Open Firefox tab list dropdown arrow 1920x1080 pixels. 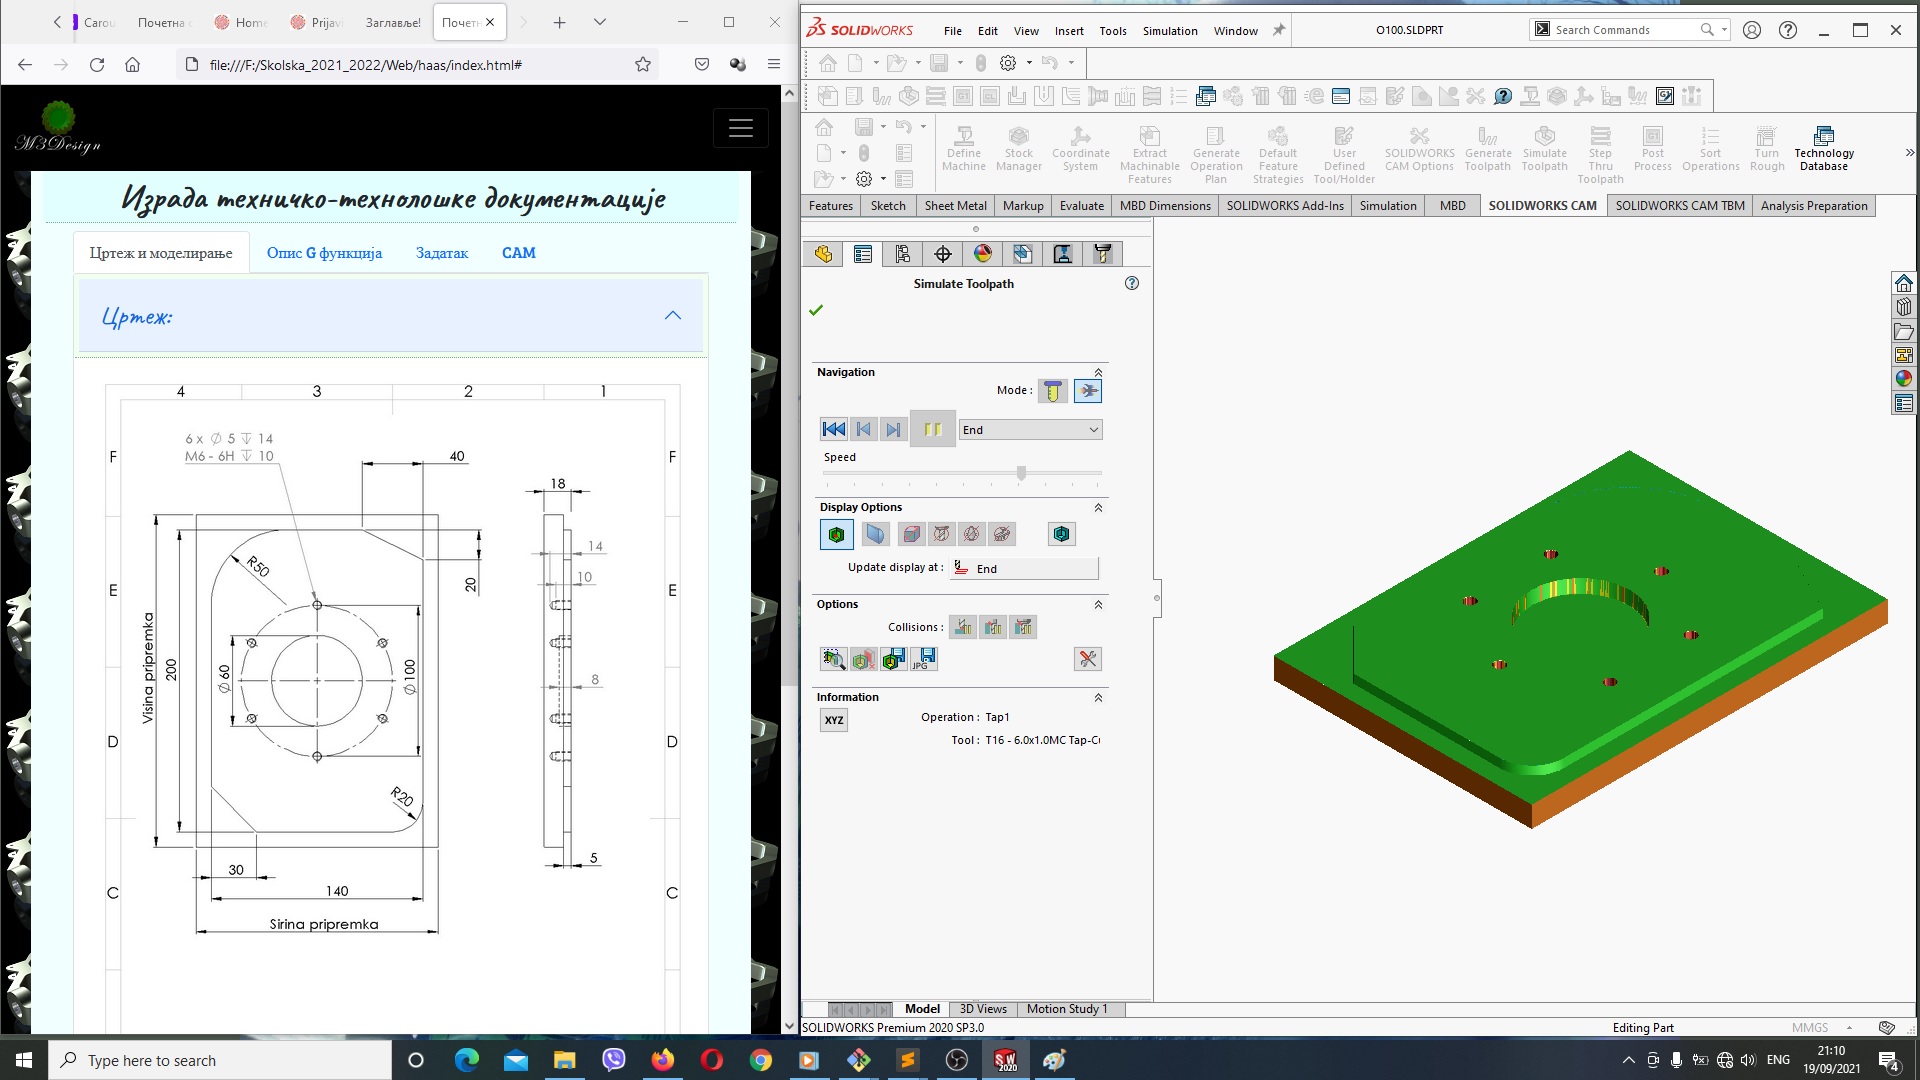coord(600,22)
